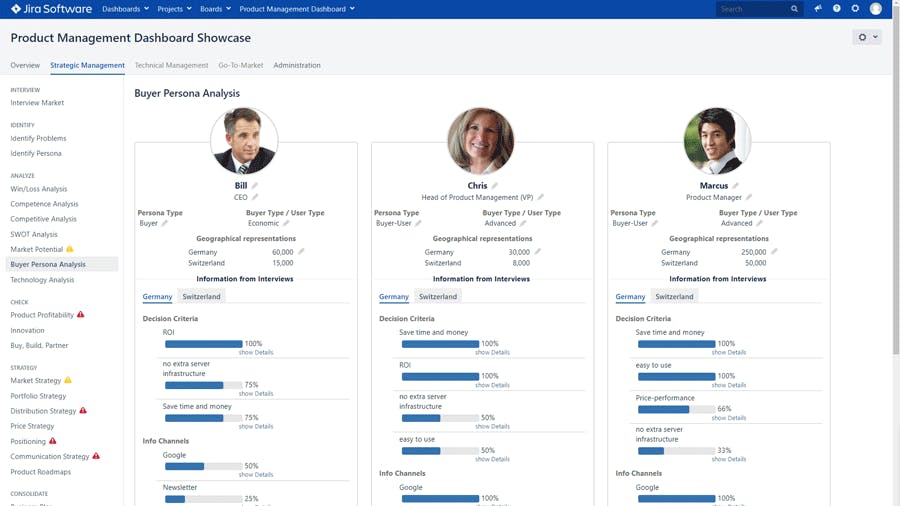Show details for Bill's ROI criterion

tap(256, 353)
